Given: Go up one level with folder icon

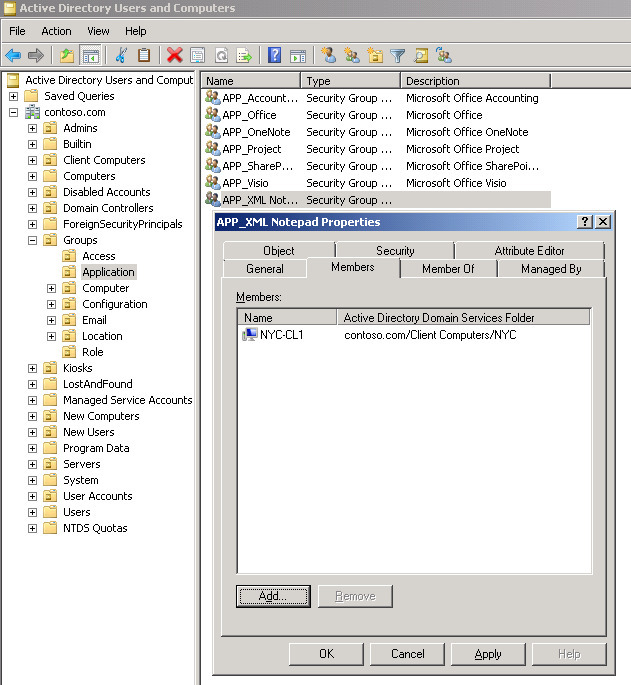Looking at the screenshot, I should tap(67, 55).
